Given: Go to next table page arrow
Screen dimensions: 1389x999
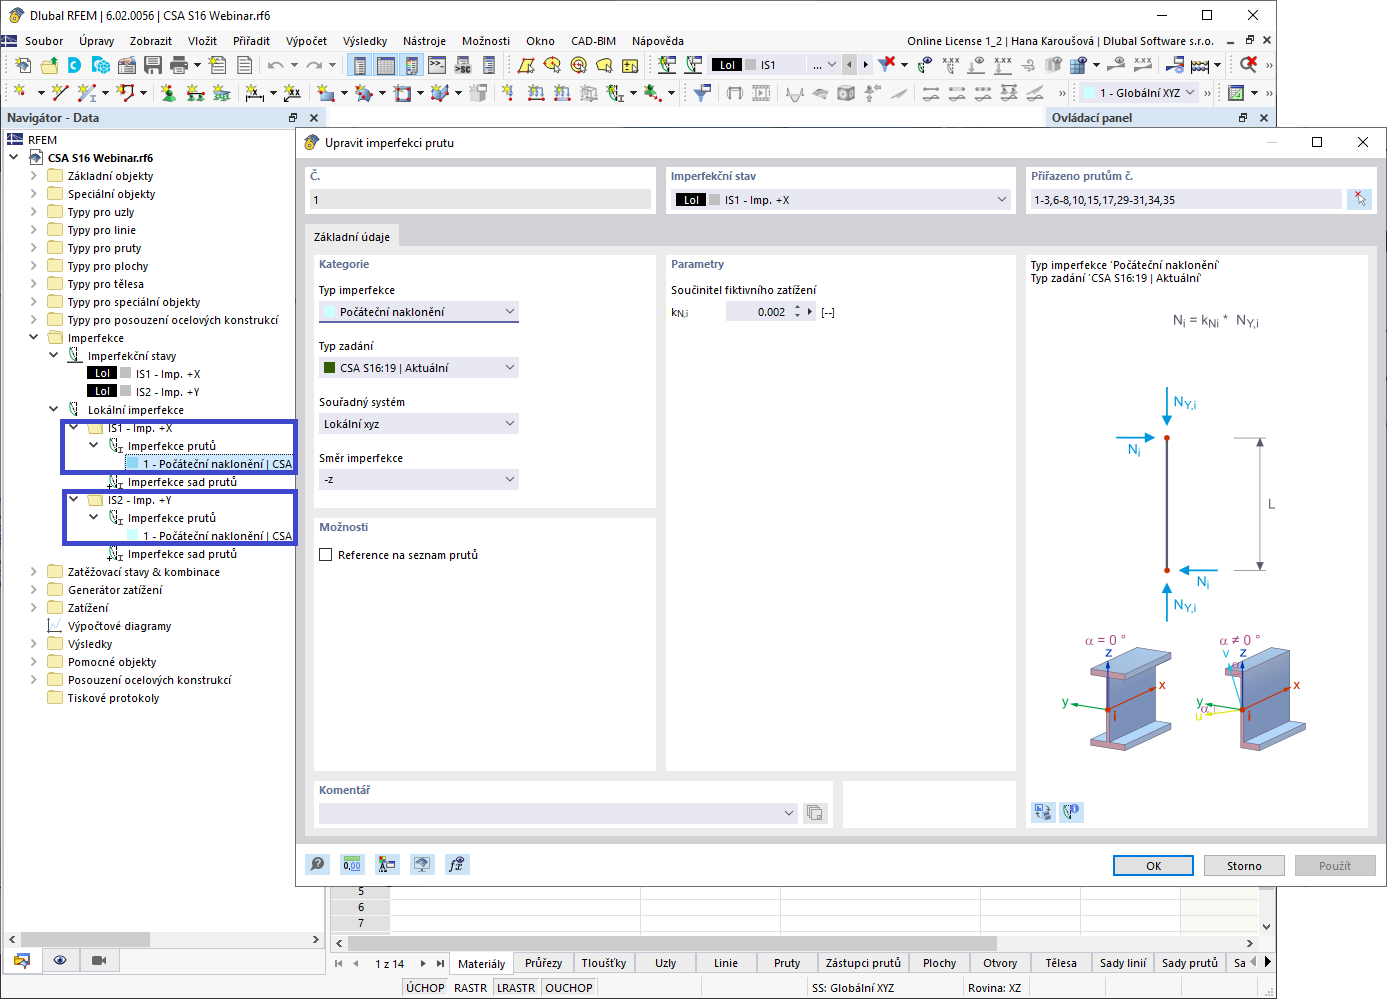Looking at the screenshot, I should 423,964.
